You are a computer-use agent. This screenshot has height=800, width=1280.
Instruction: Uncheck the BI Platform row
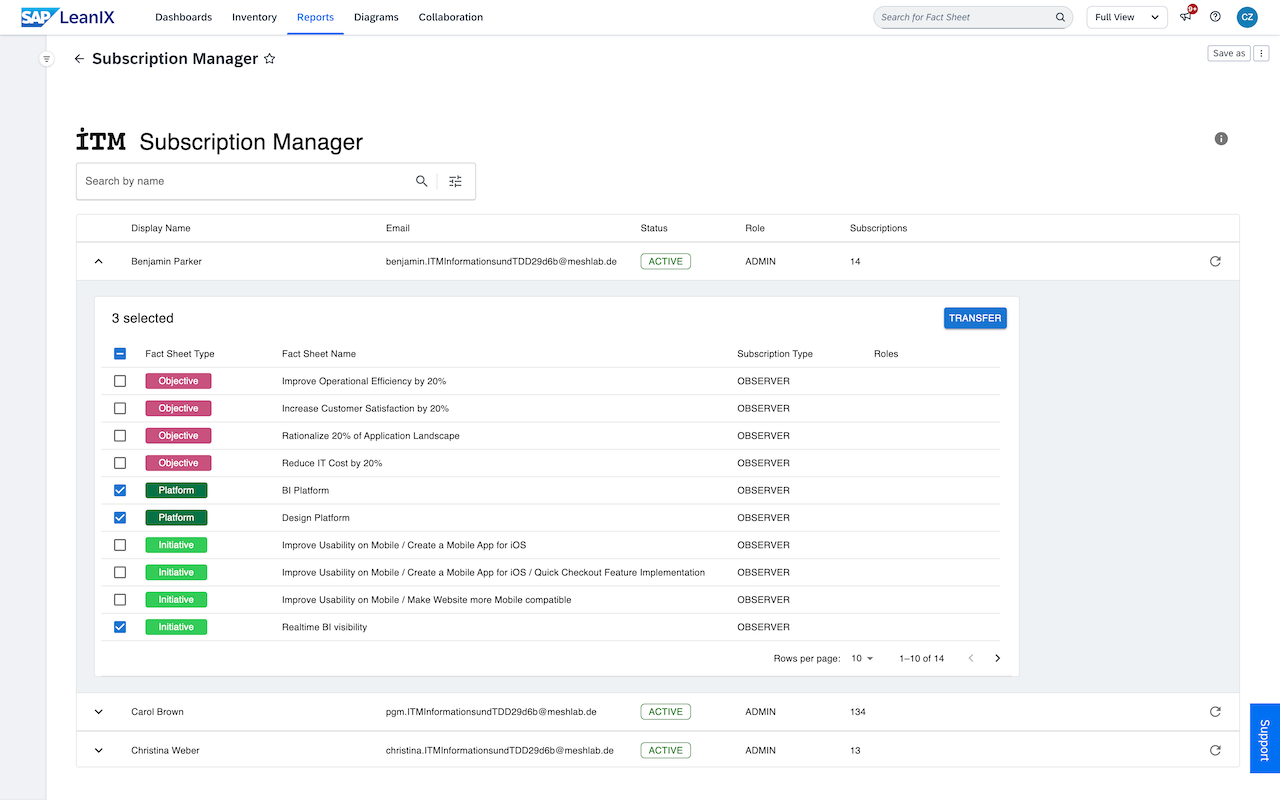120,490
